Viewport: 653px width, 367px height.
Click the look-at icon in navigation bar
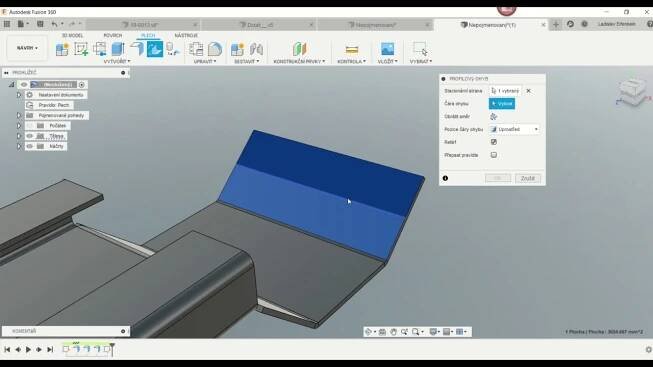[382, 332]
